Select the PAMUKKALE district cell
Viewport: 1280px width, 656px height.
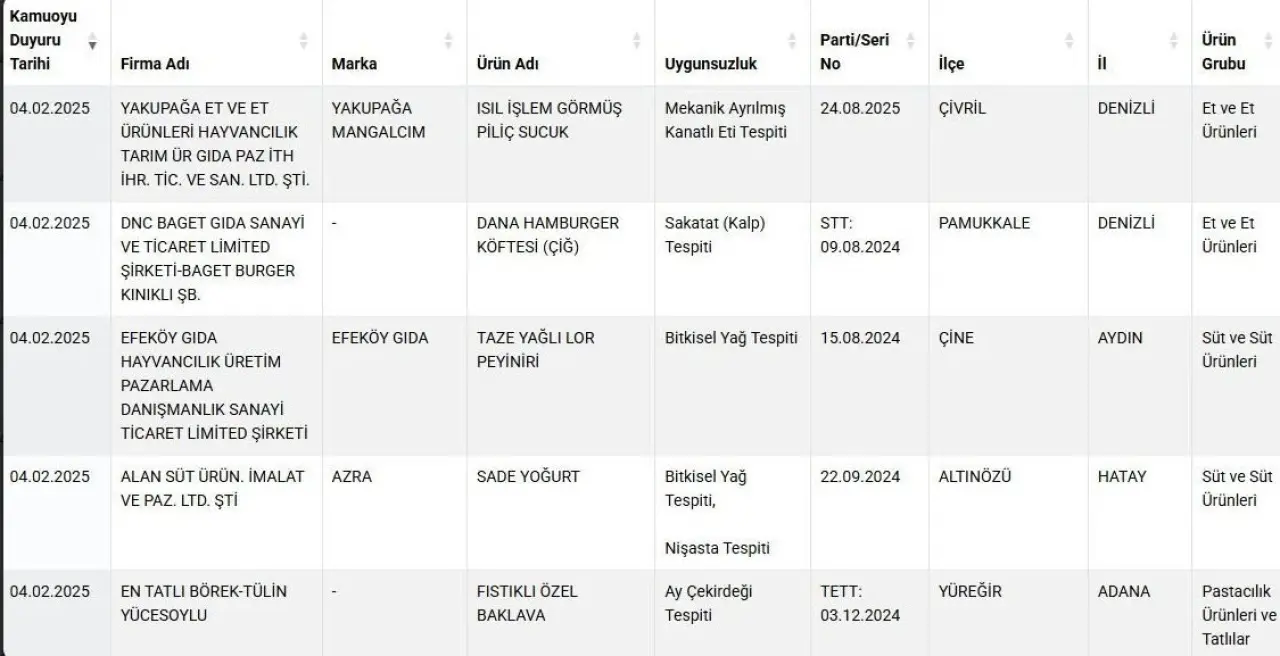coord(1008,259)
